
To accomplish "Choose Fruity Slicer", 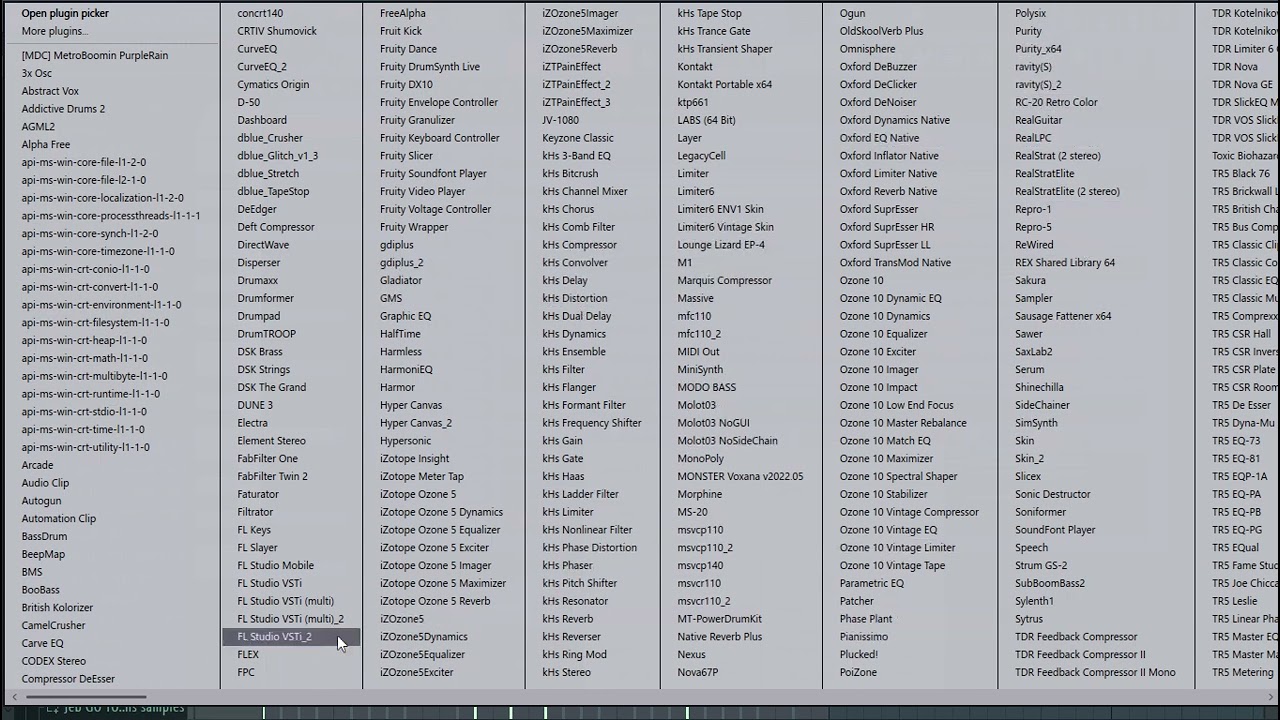I will pos(406,156).
